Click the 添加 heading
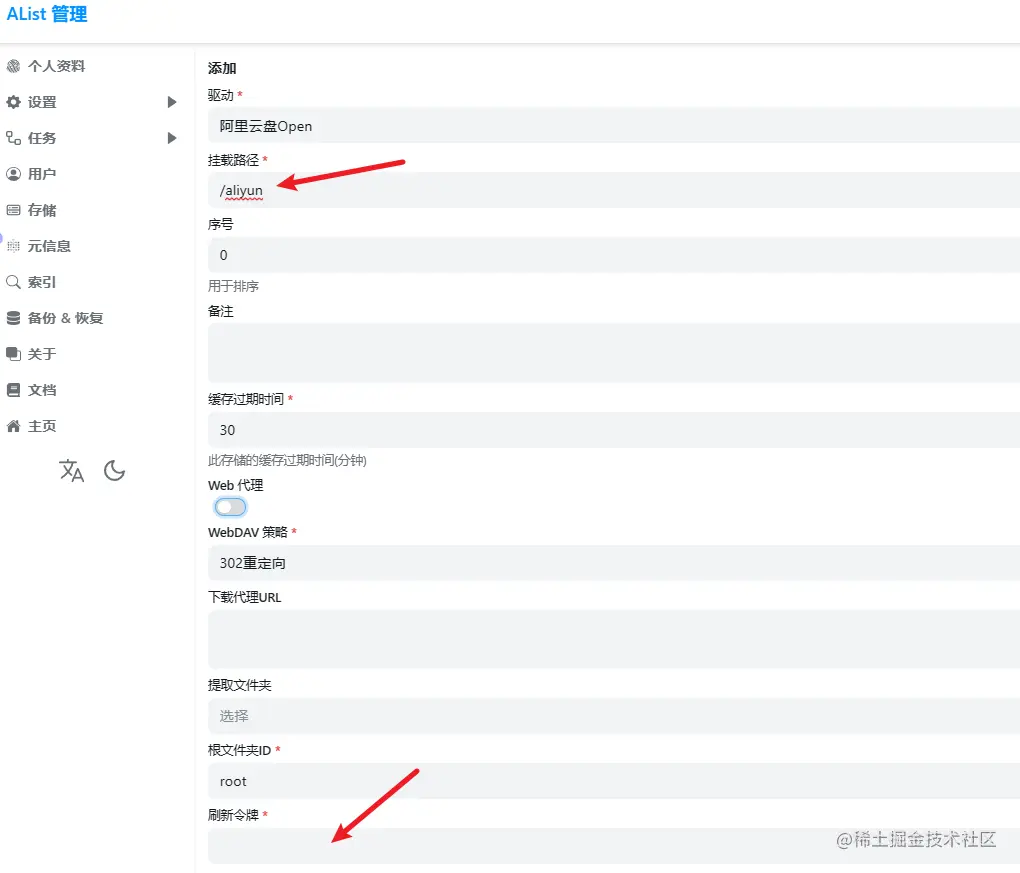The height and width of the screenshot is (873, 1020). pyautogui.click(x=222, y=68)
